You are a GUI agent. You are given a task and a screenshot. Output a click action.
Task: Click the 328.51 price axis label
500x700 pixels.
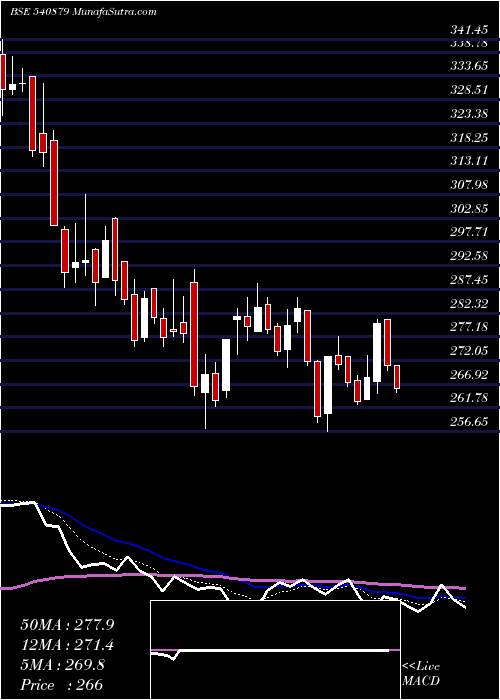(468, 90)
